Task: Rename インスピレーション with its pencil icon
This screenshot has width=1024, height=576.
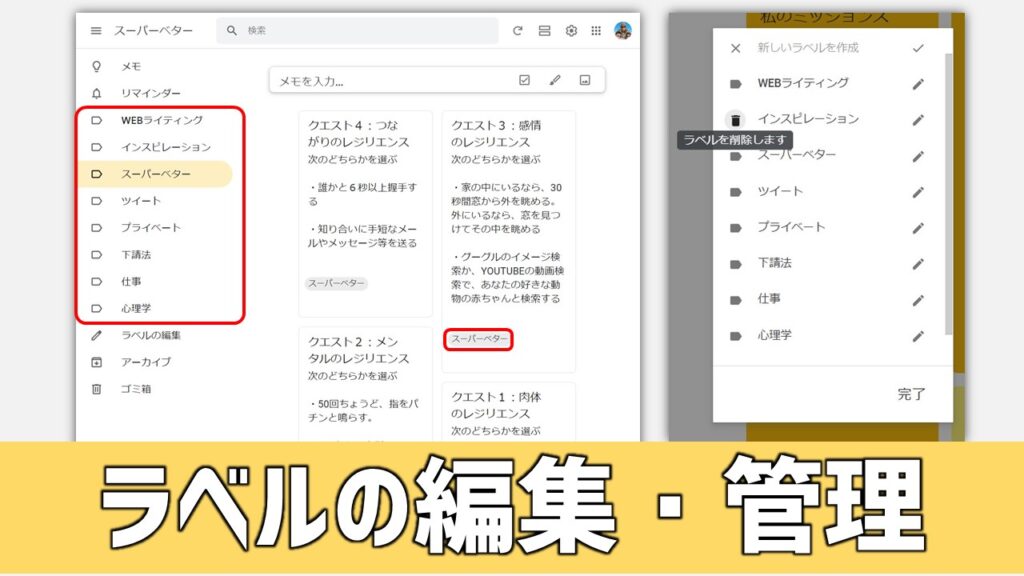Action: [918, 120]
